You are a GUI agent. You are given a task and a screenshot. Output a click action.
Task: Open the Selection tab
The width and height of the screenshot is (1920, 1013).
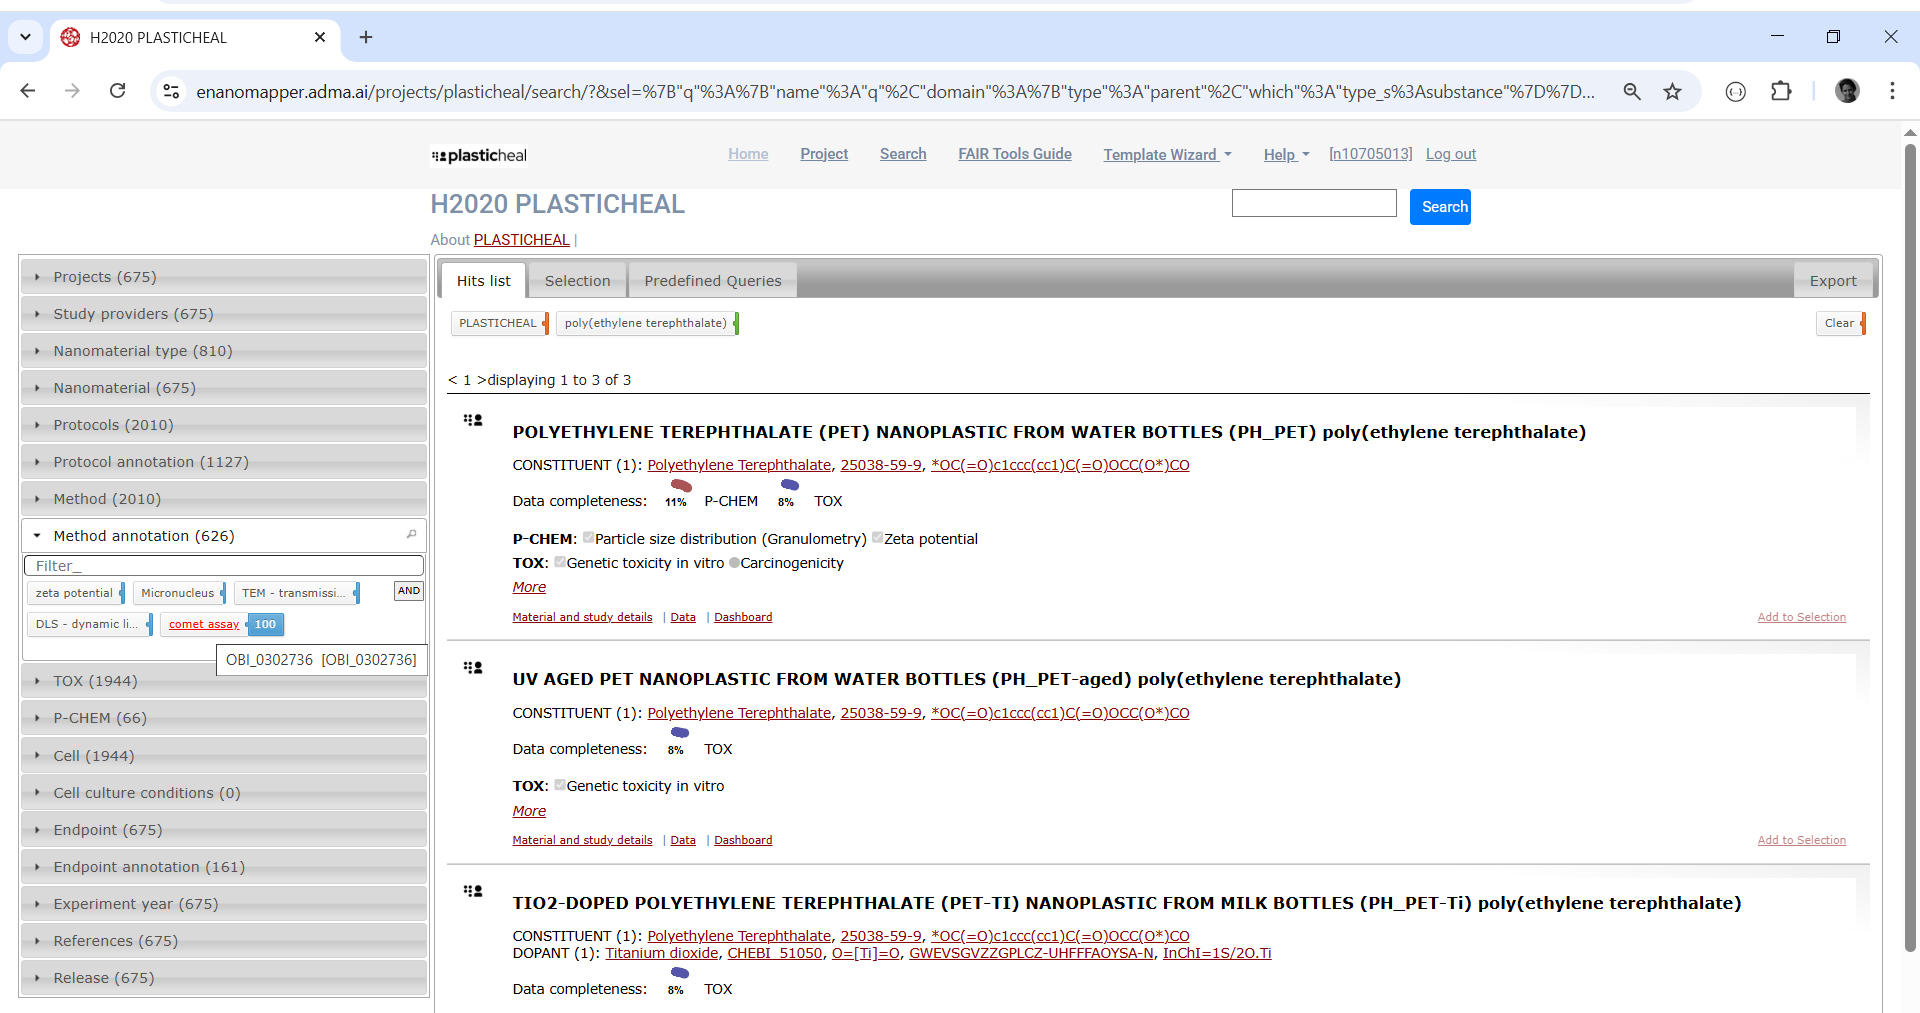[577, 281]
